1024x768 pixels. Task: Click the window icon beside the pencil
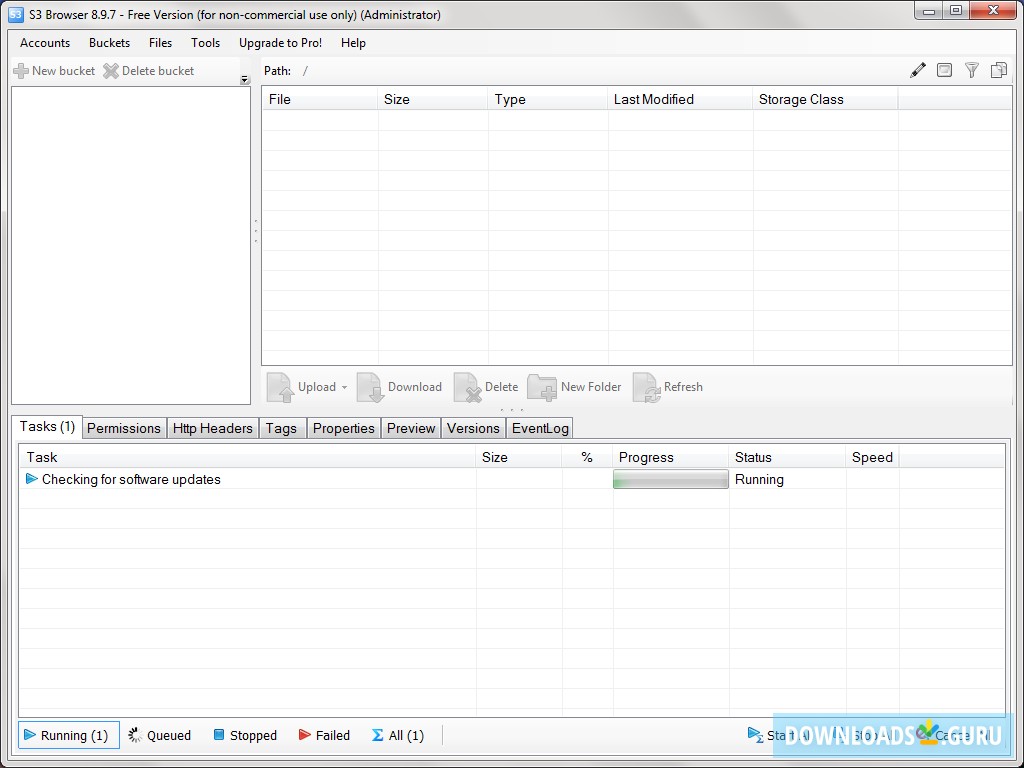point(944,70)
